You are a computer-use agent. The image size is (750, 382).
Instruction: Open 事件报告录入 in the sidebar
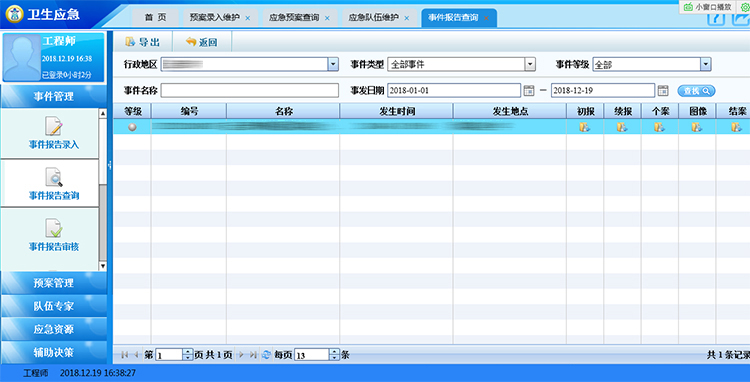click(x=54, y=133)
